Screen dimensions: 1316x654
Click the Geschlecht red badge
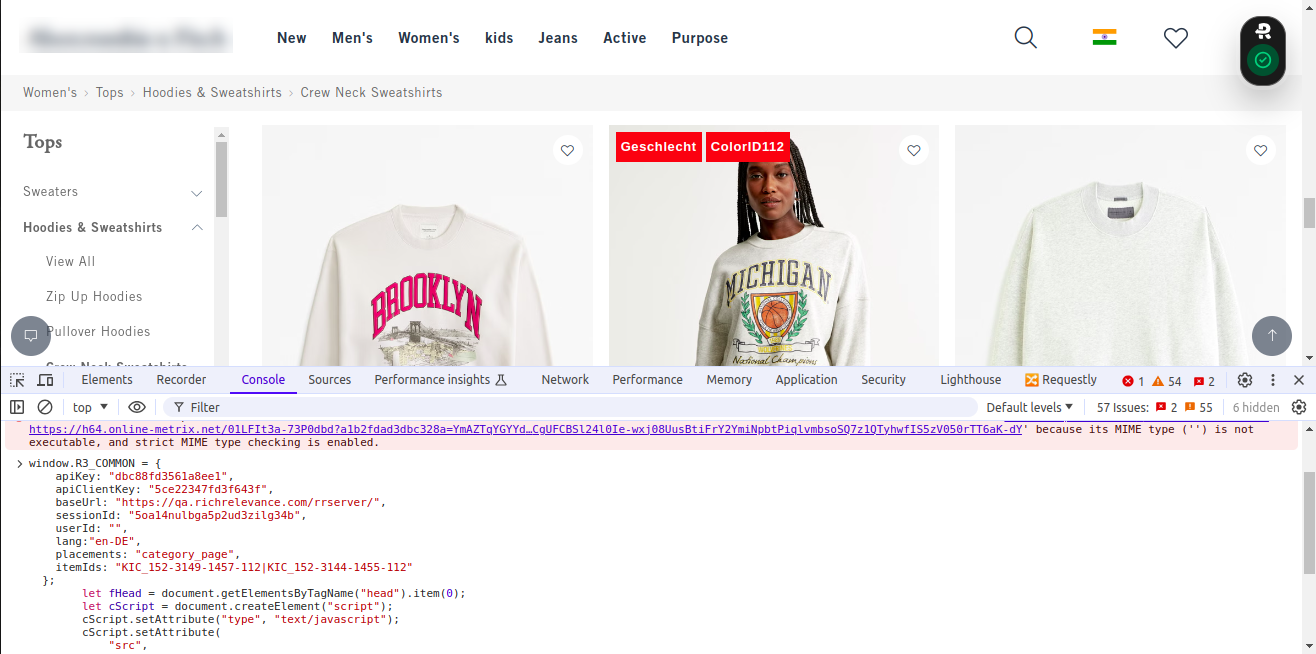coord(658,147)
